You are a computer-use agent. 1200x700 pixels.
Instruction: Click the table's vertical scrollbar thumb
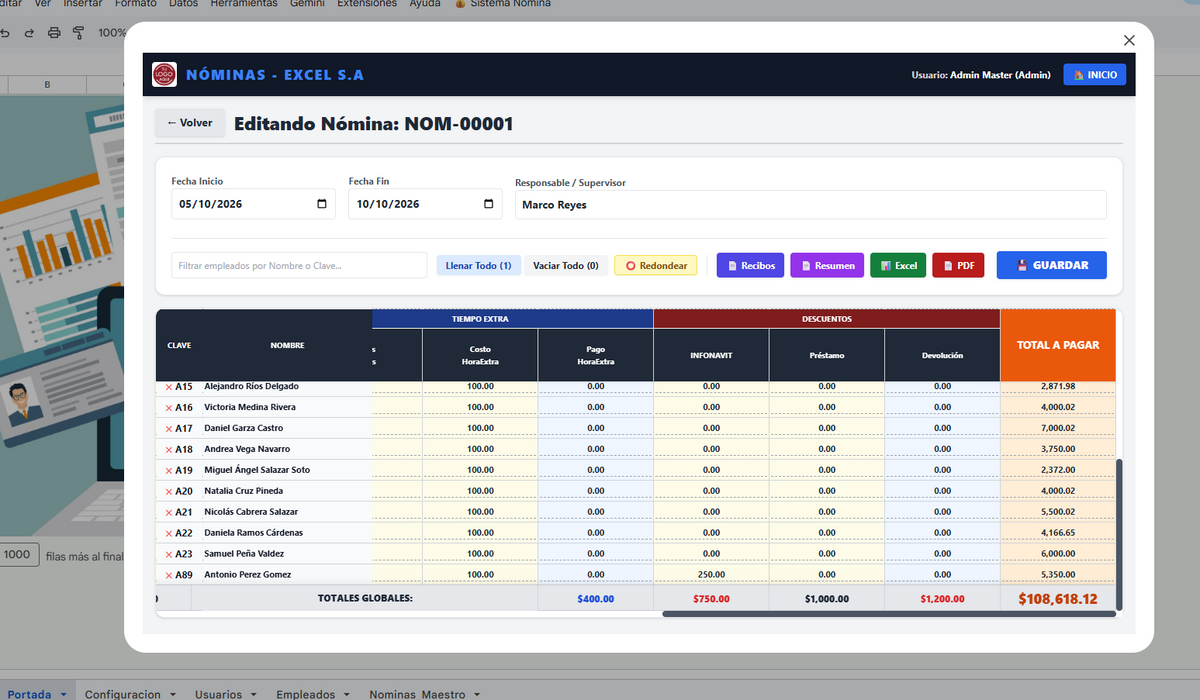(x=1119, y=533)
